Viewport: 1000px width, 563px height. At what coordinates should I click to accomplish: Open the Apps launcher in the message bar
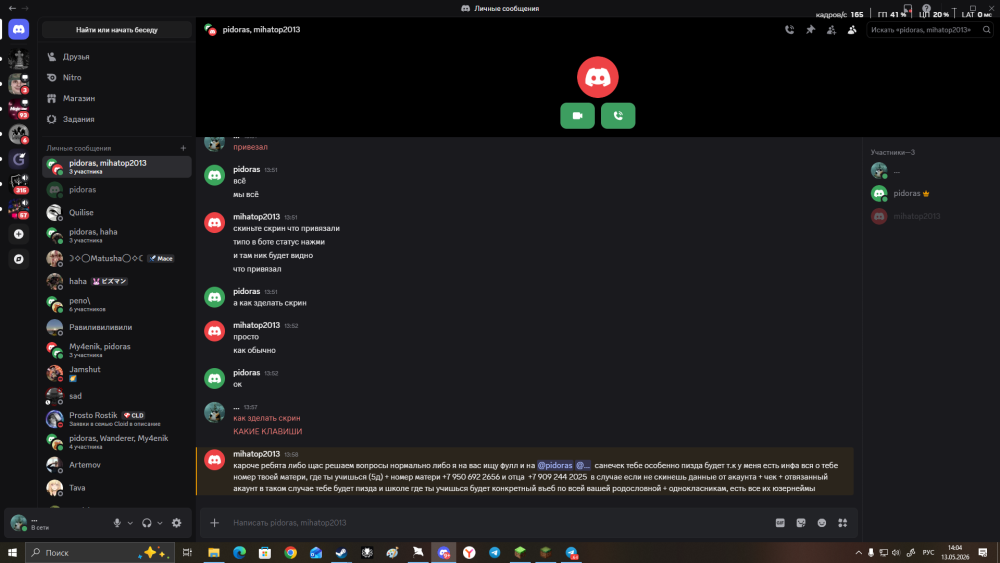click(842, 523)
